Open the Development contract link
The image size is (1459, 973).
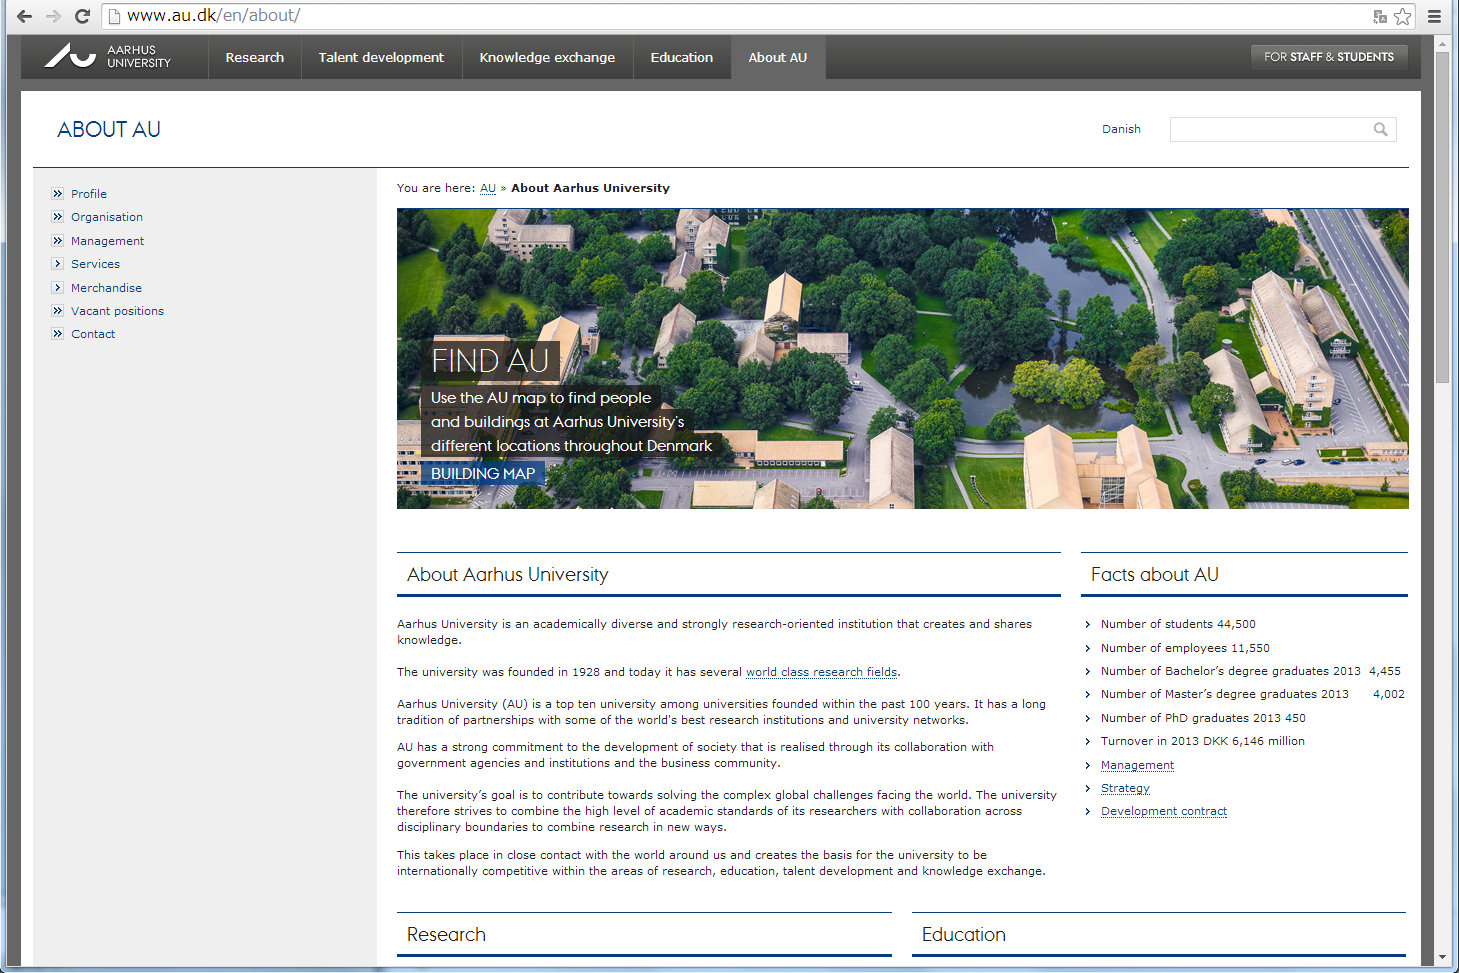point(1164,811)
